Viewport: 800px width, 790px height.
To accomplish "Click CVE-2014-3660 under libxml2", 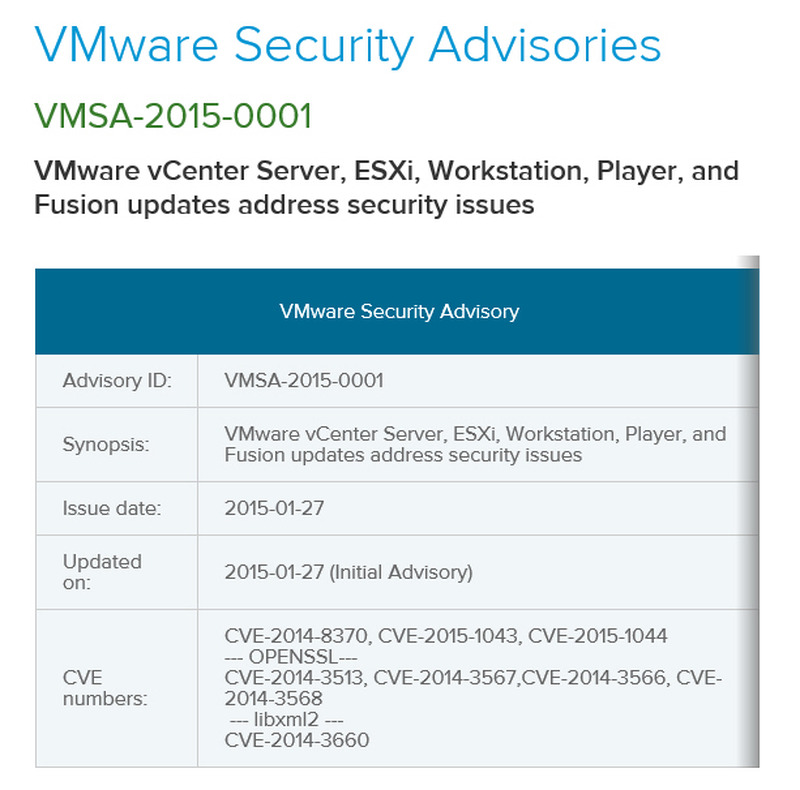I will (x=297, y=741).
